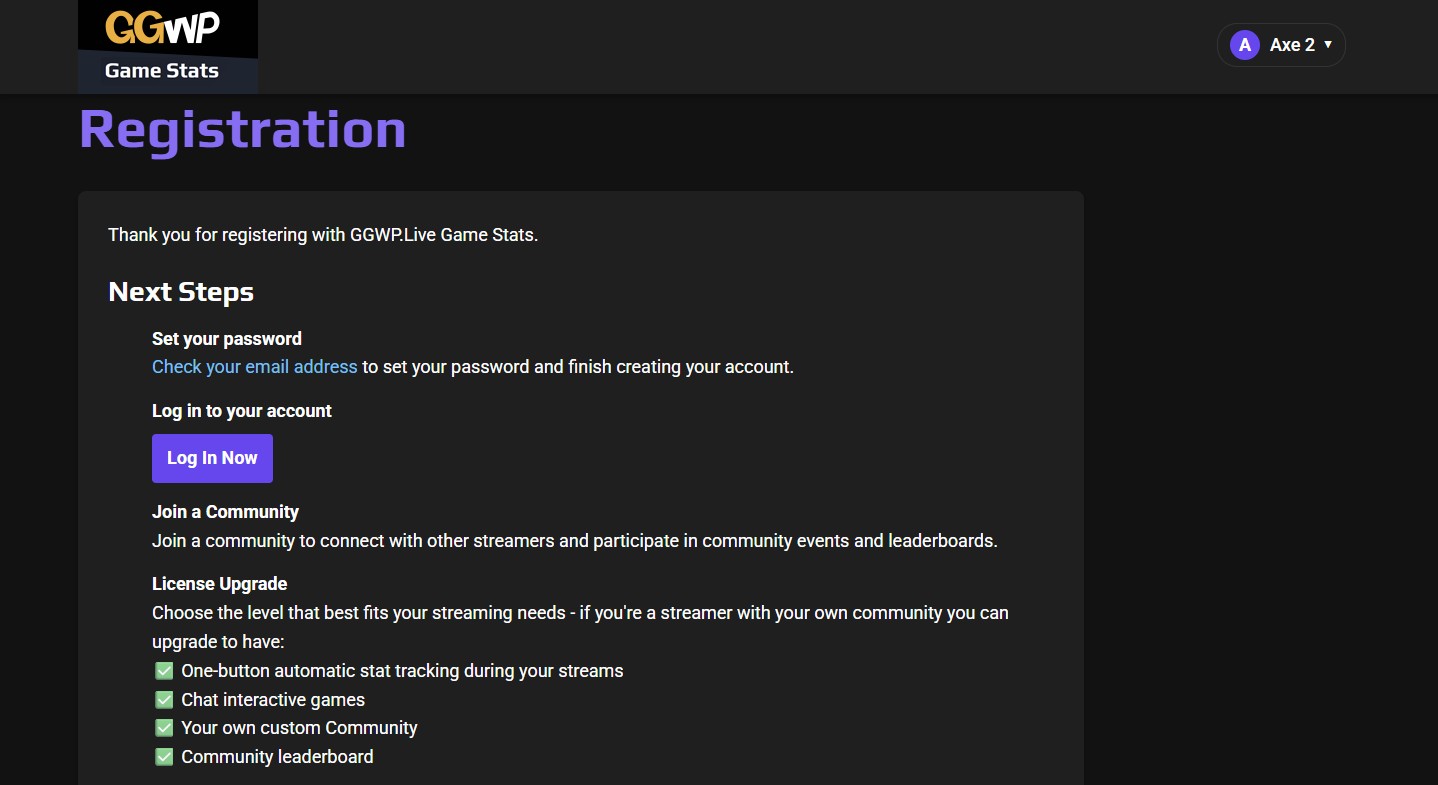Click the 'Game Stats' label under the logo
Screen dimensions: 1438x785
click(x=162, y=71)
